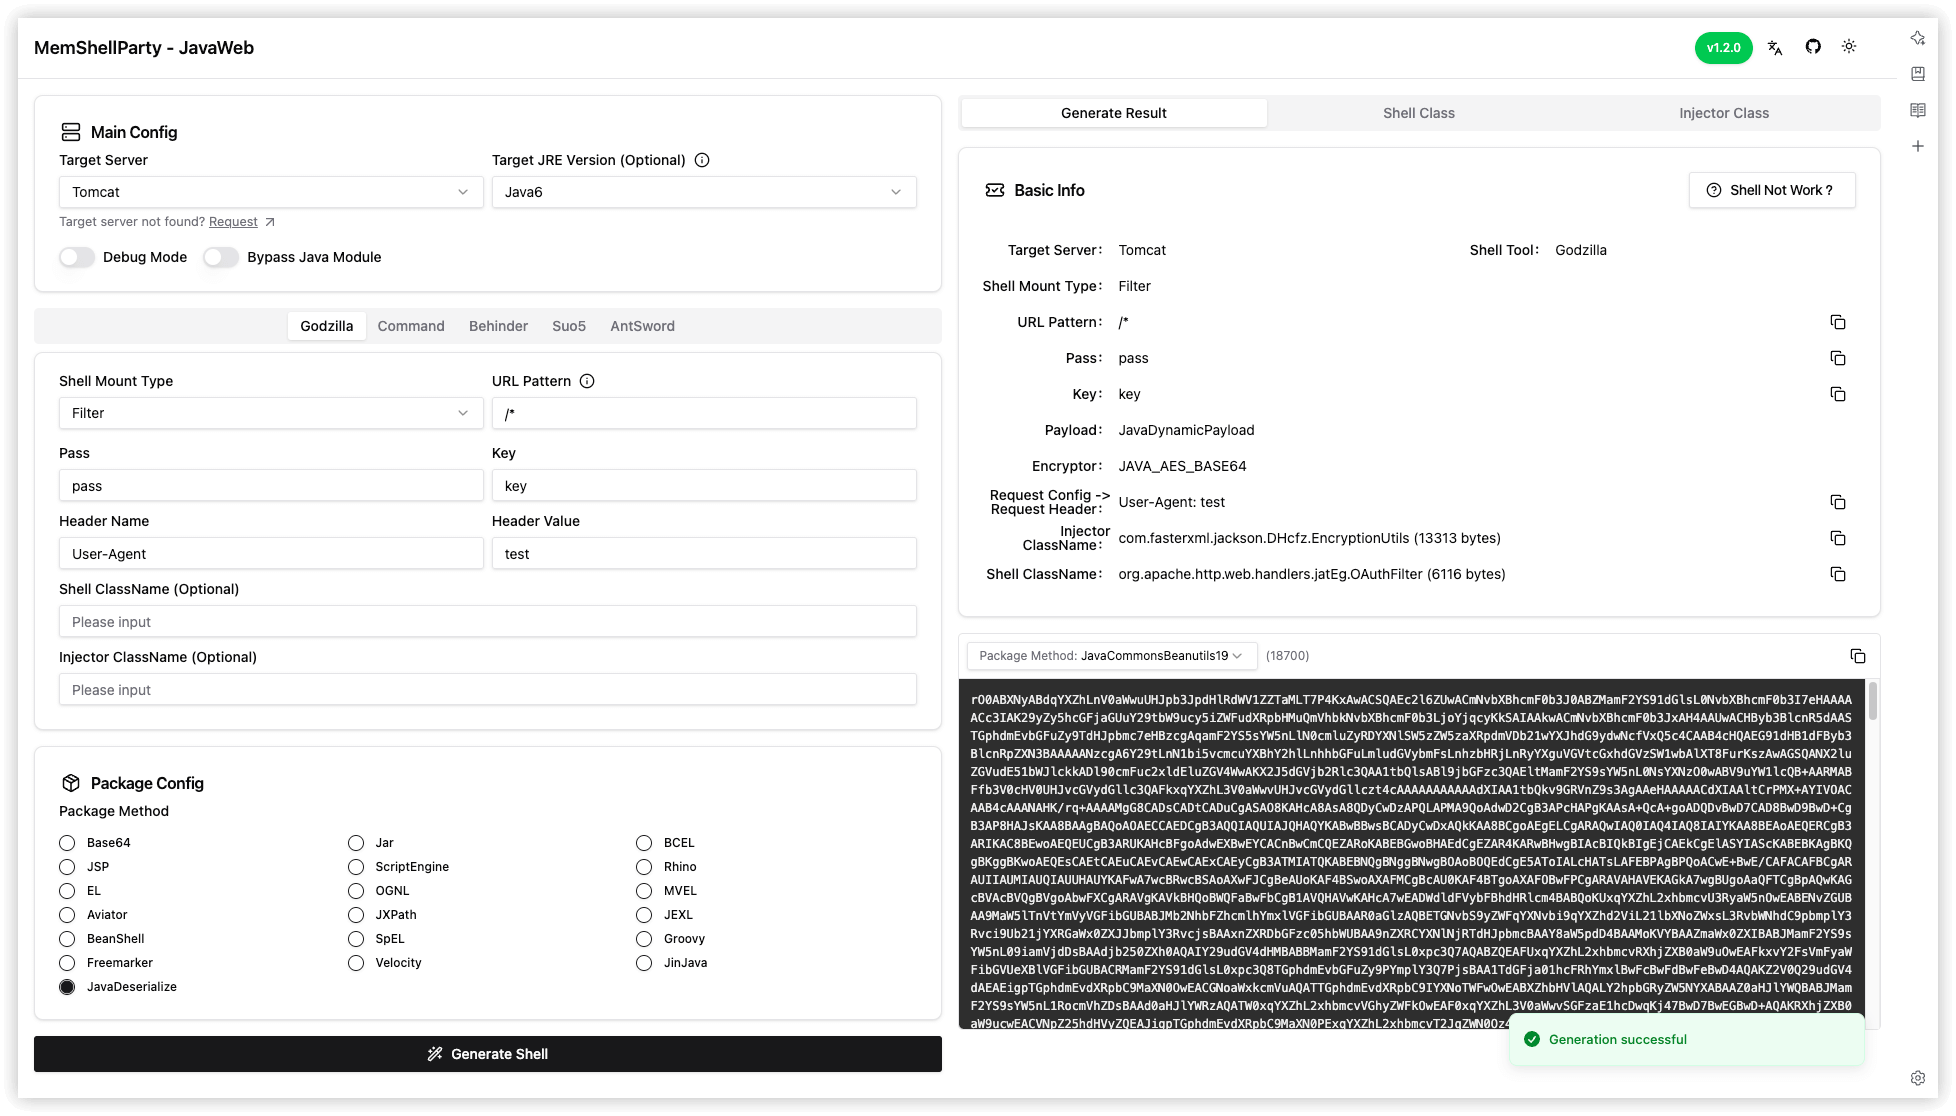This screenshot has height=1116, width=1956.
Task: Copy the Pass value
Action: 1838,358
